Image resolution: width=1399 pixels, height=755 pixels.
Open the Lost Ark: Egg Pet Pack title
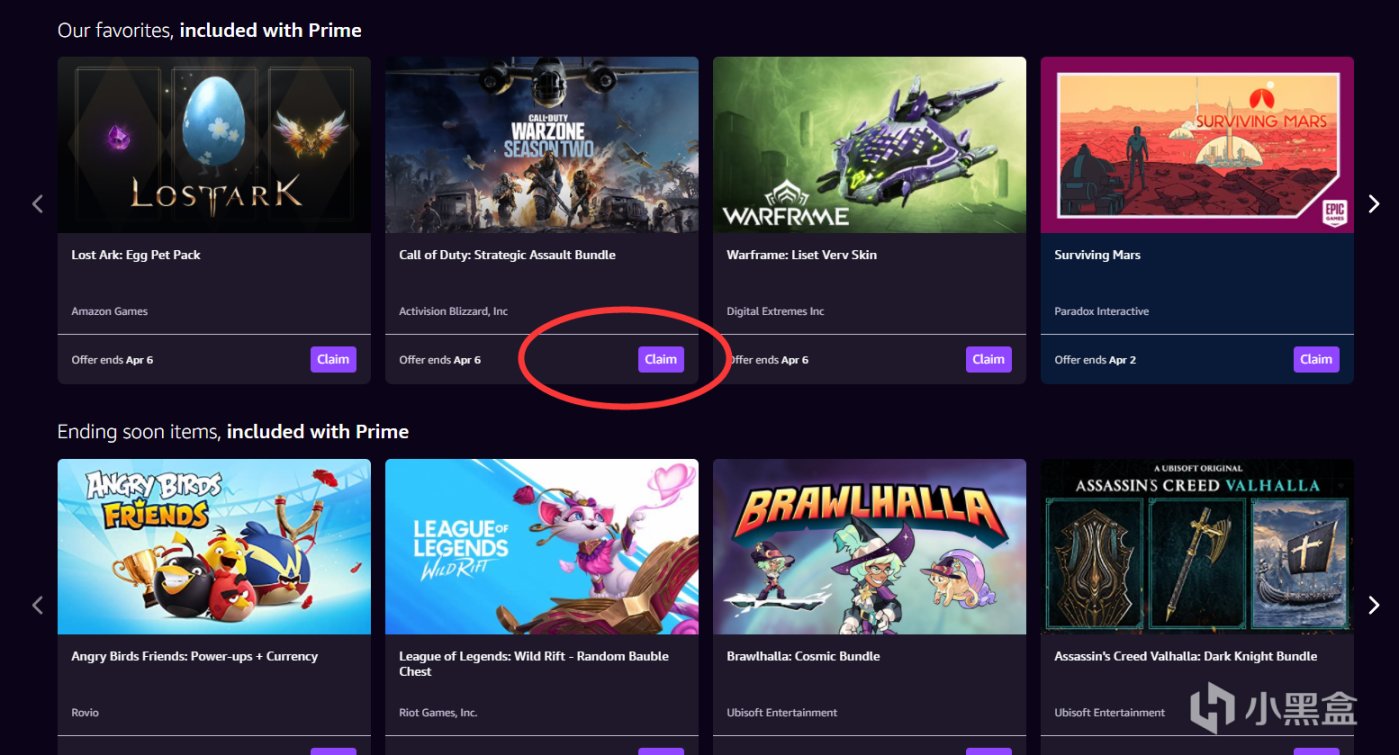click(x=136, y=255)
